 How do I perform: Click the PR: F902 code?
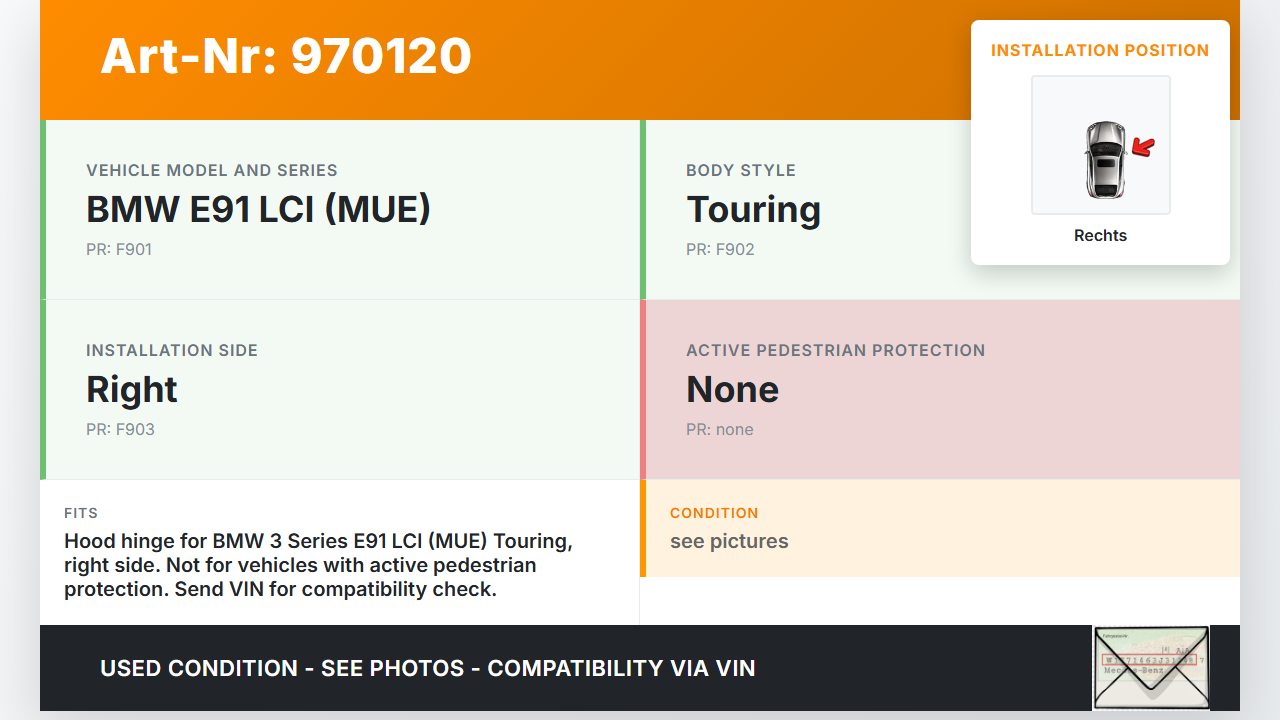pos(720,249)
